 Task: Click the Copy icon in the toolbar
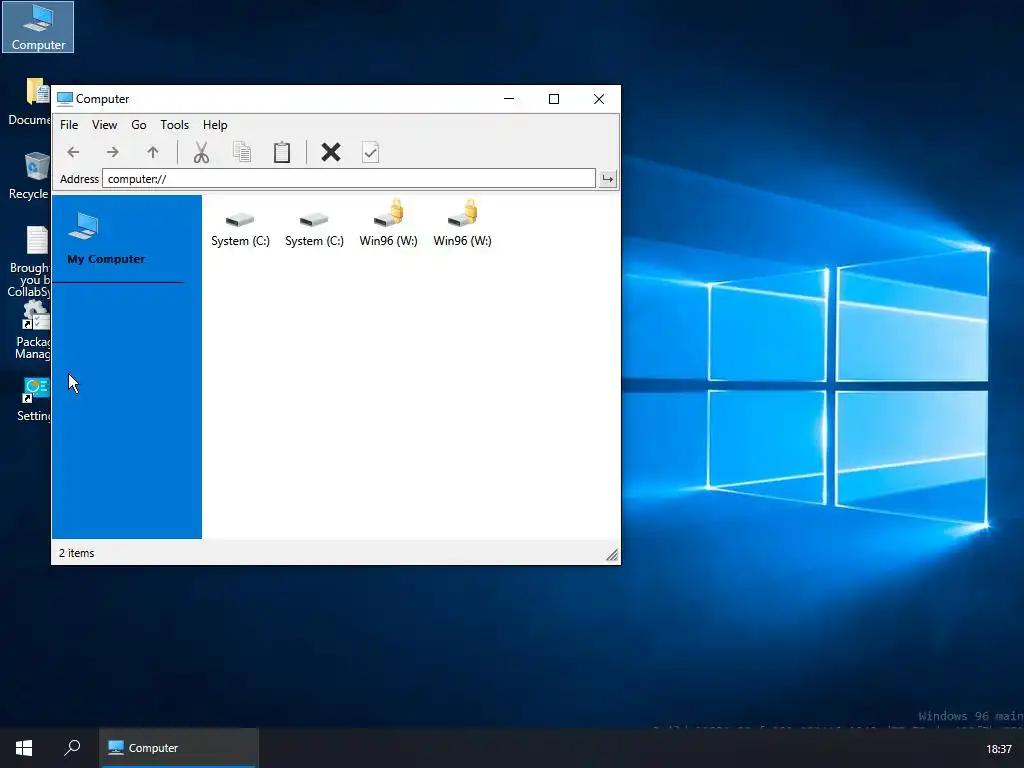(242, 152)
